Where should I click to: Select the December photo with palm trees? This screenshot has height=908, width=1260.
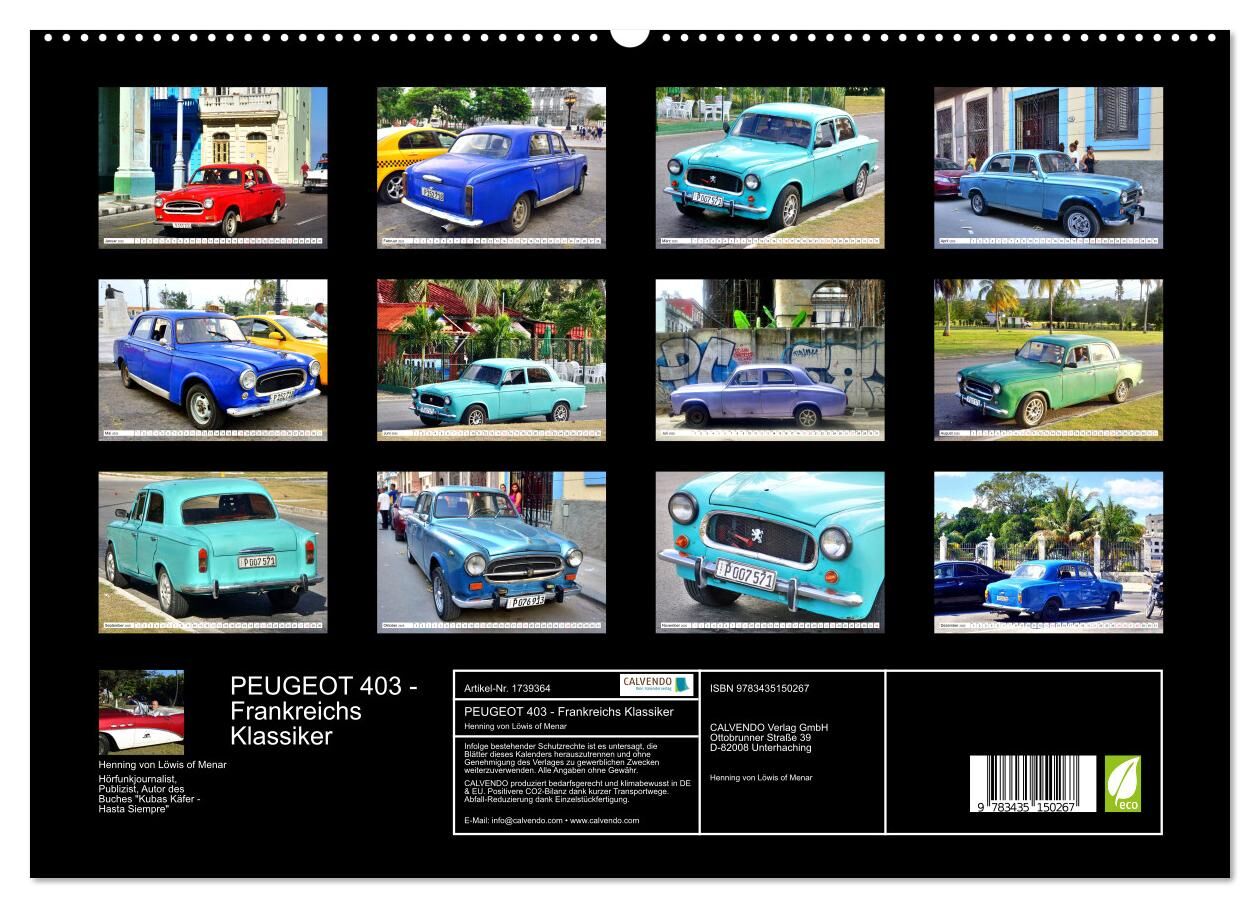pyautogui.click(x=1048, y=552)
